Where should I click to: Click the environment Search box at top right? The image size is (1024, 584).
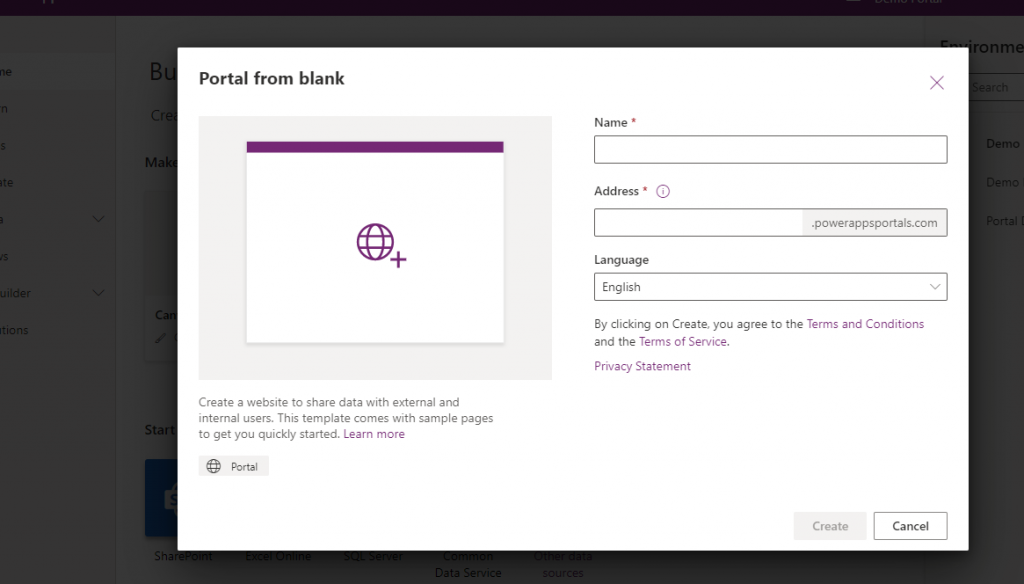(x=995, y=87)
